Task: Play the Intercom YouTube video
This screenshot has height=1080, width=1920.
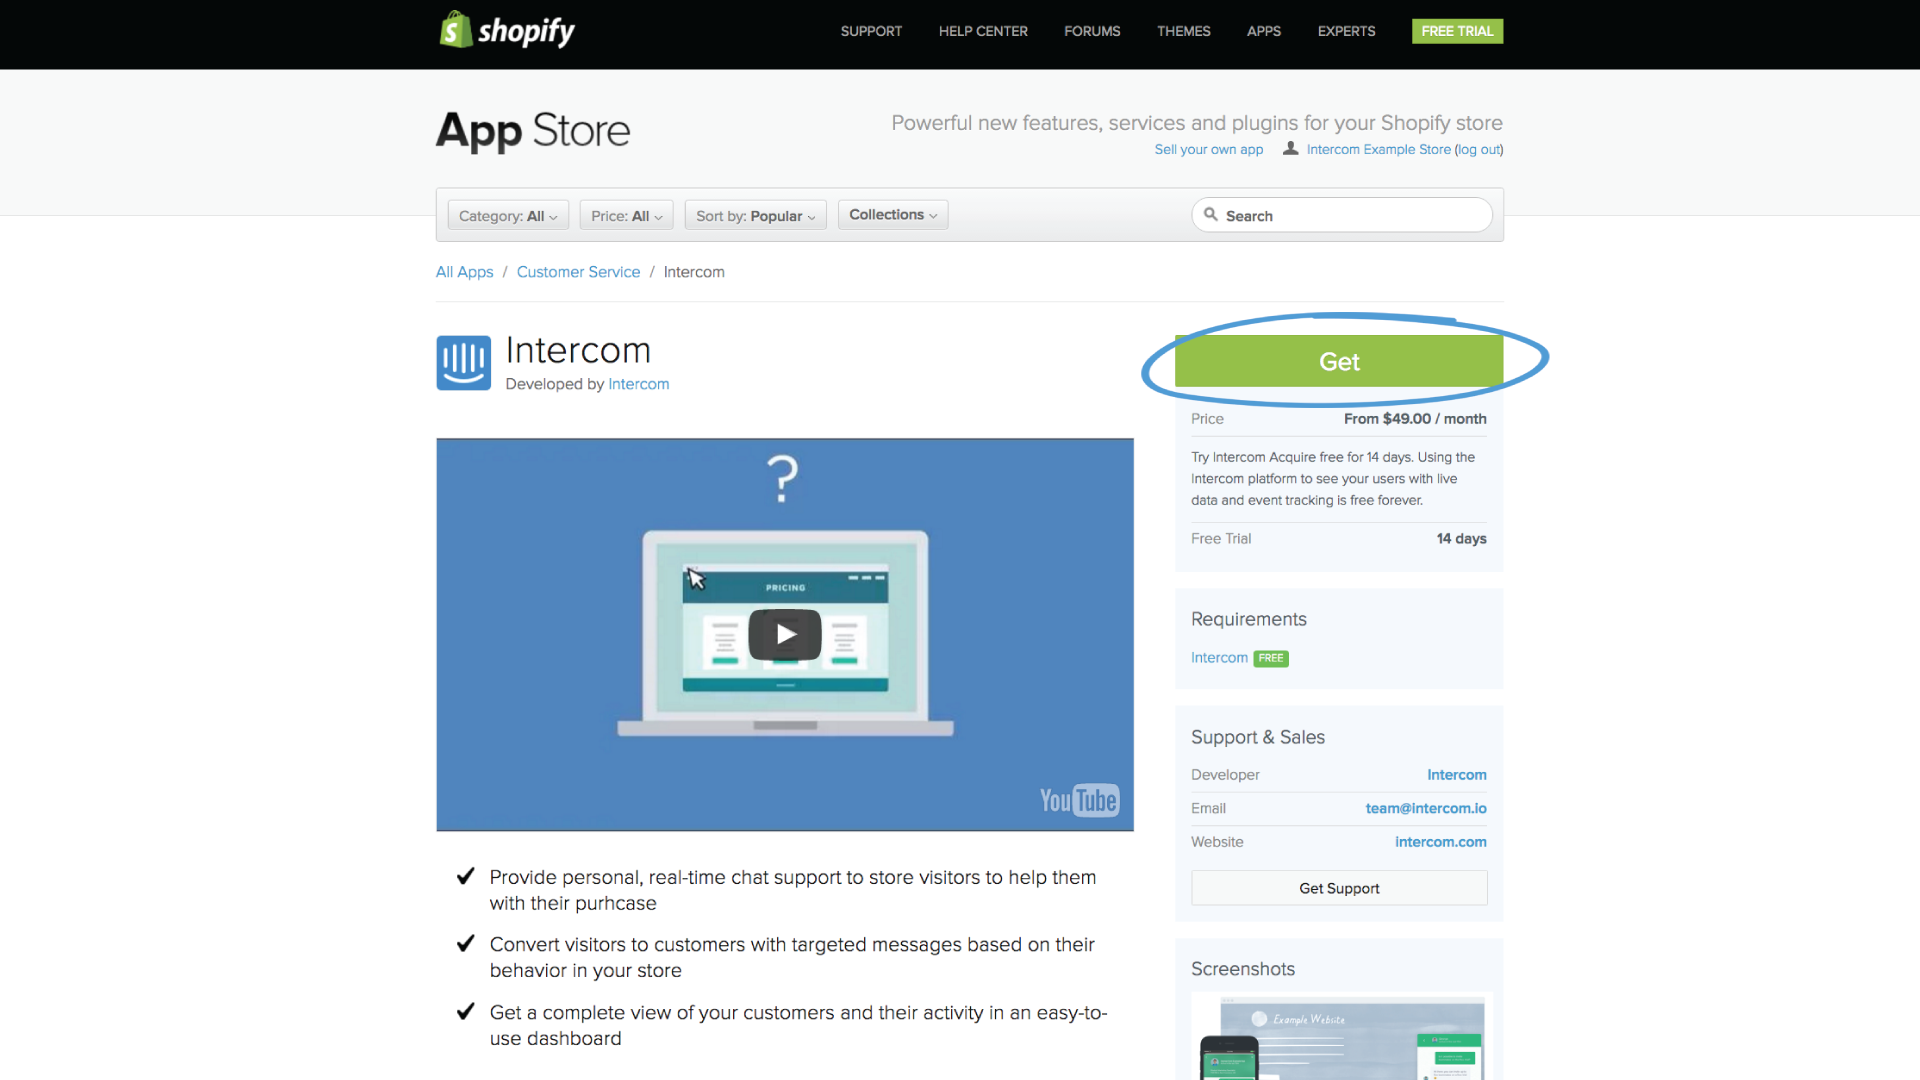Action: [x=785, y=634]
